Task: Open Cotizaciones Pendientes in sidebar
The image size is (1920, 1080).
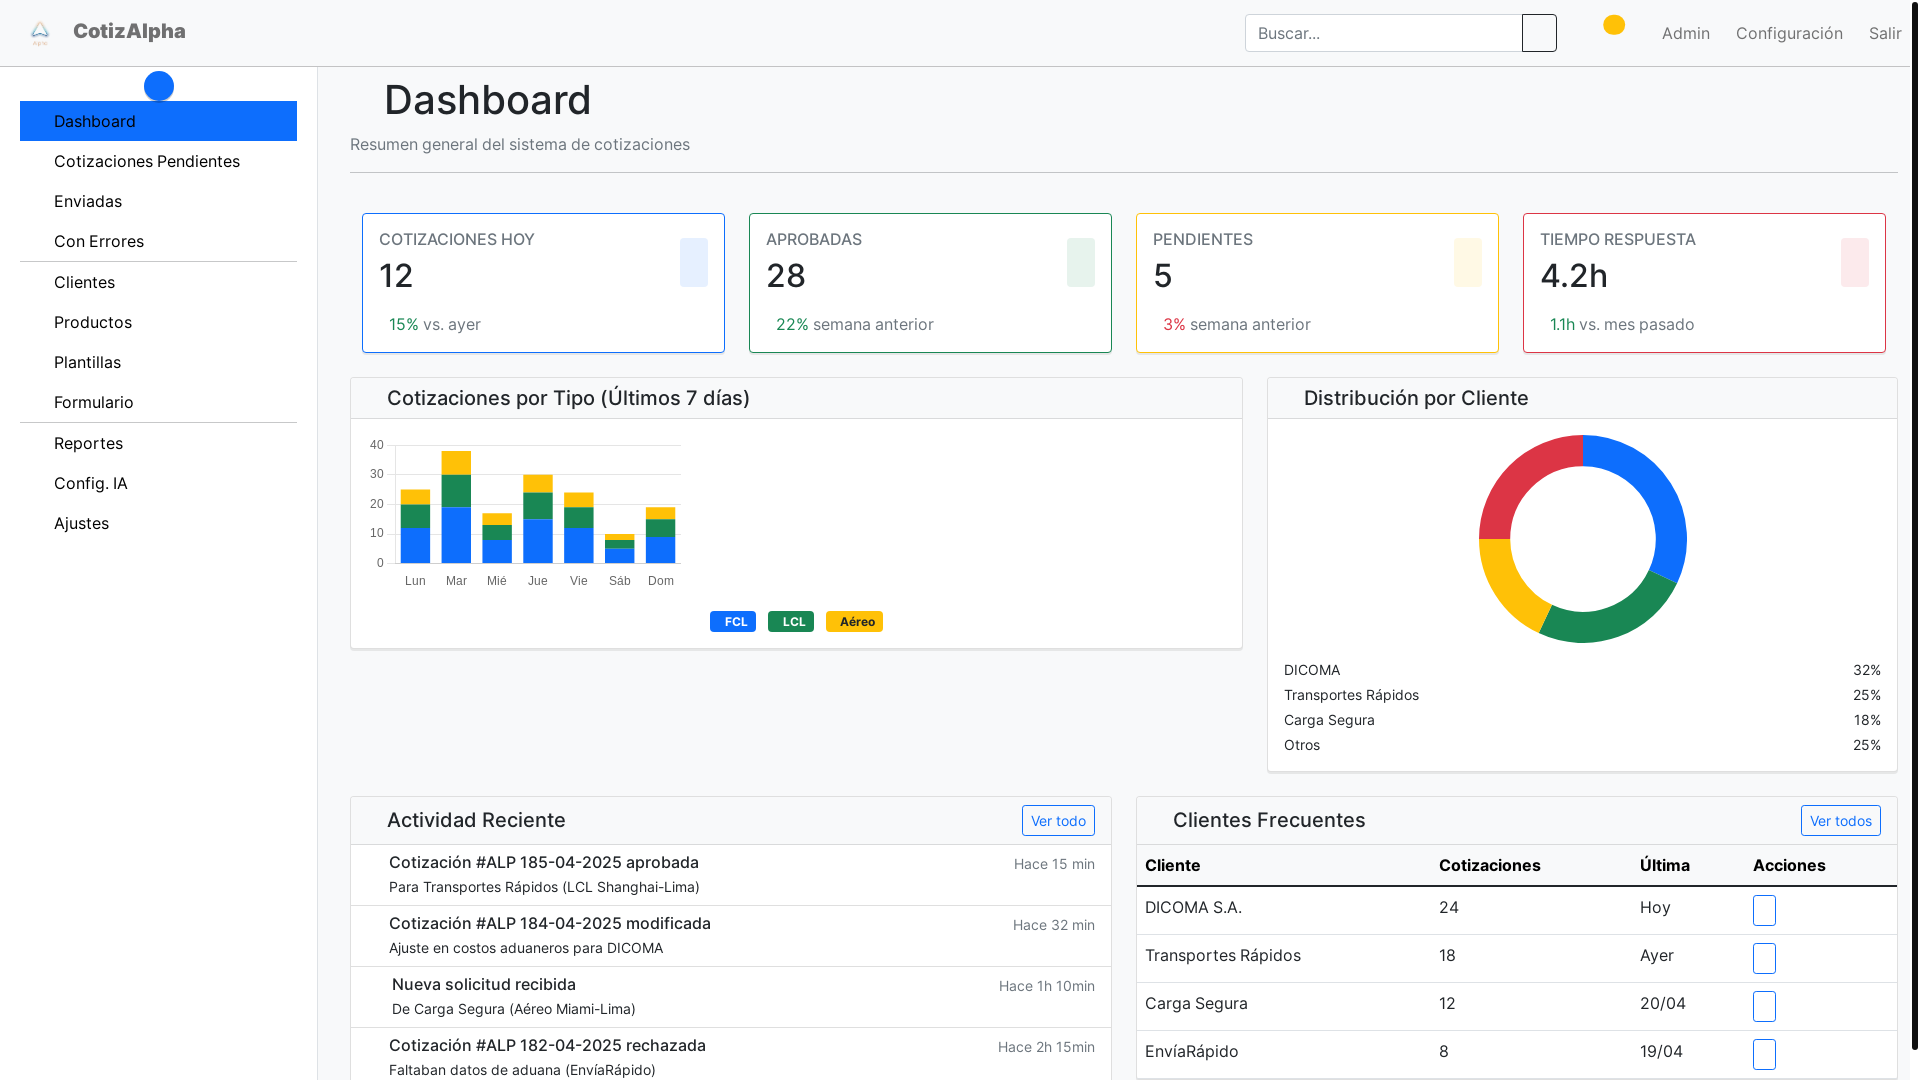Action: tap(158, 161)
